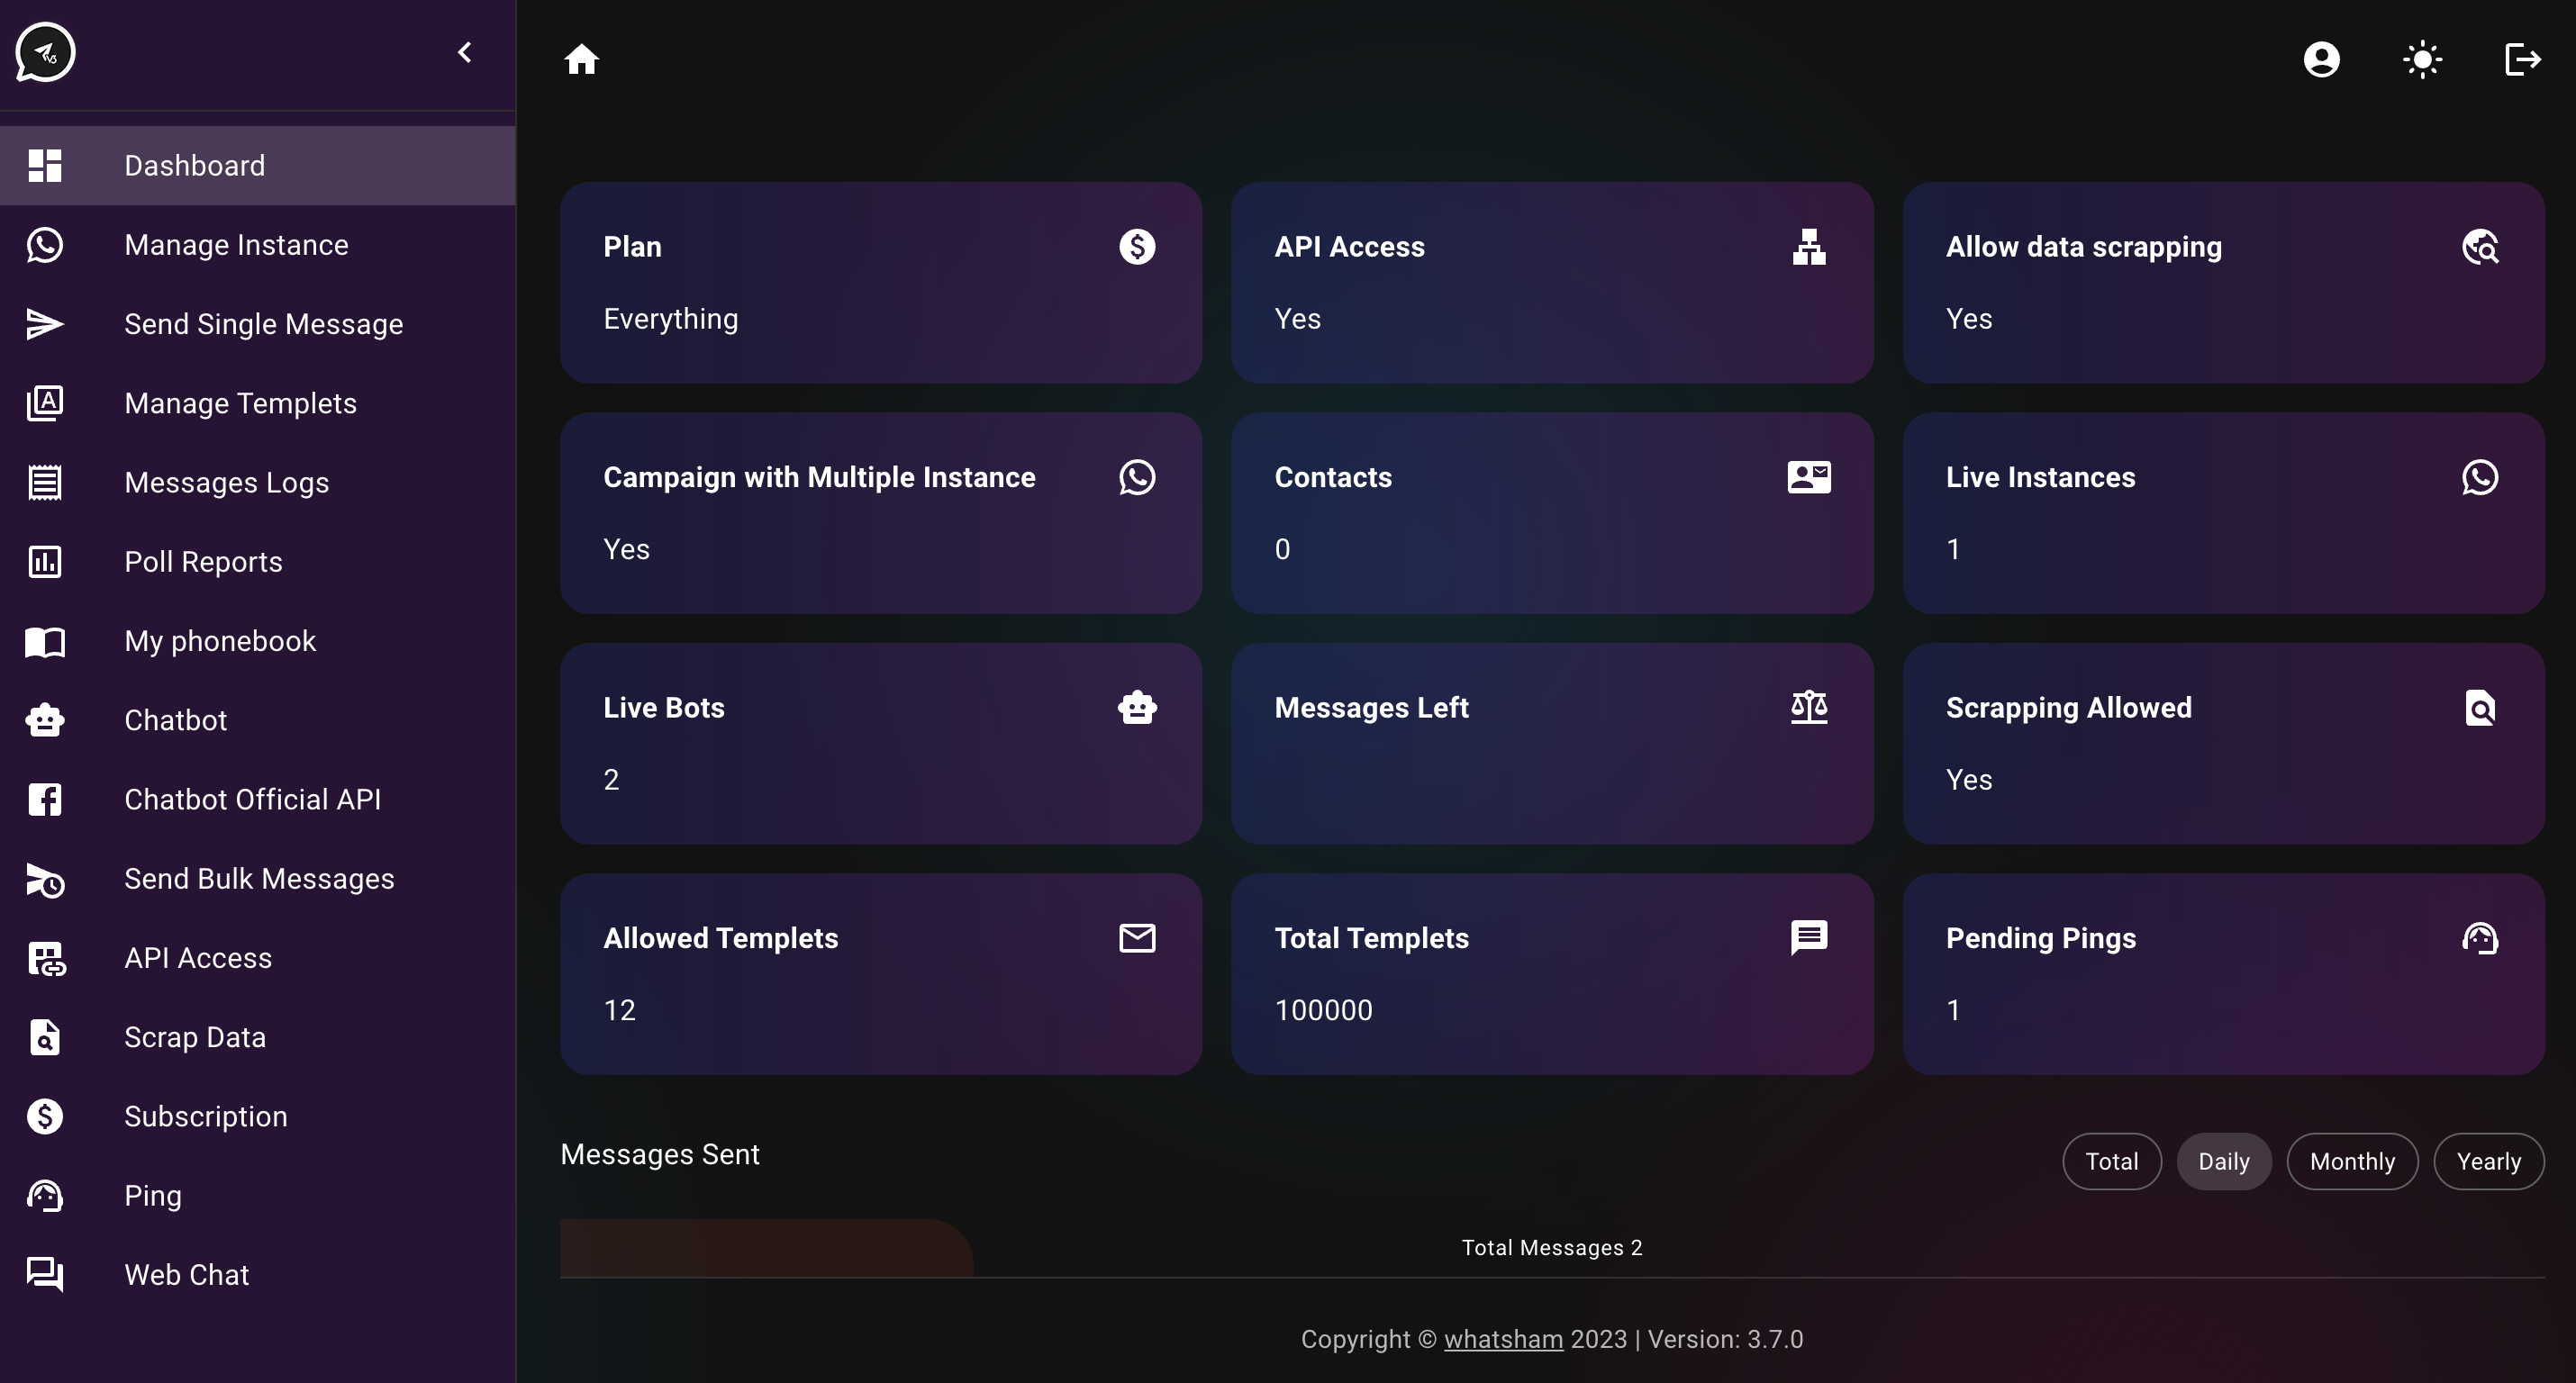Open Manage Instance from sidebar
The height and width of the screenshot is (1383, 2576).
[x=236, y=245]
